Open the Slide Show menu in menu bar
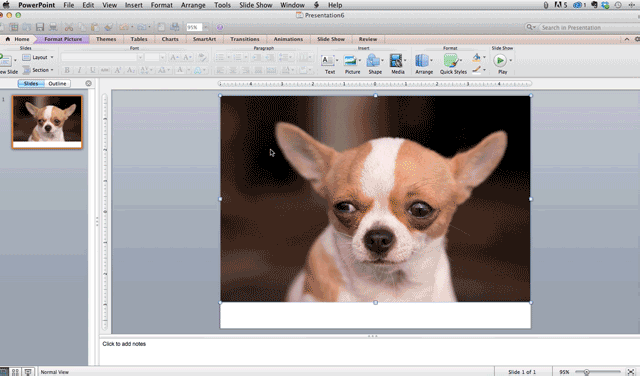Screen dimensions: 640x376 click(256, 5)
